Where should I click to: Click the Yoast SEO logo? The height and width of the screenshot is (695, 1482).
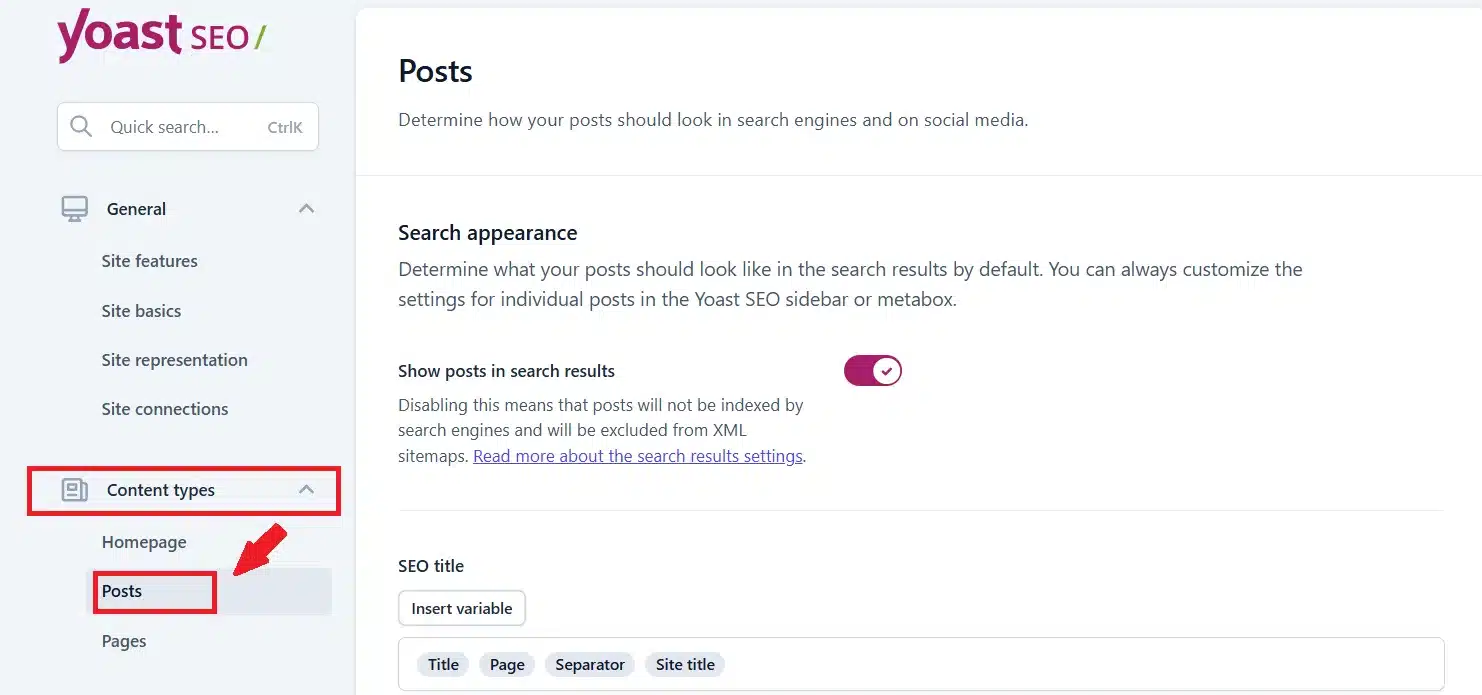160,35
